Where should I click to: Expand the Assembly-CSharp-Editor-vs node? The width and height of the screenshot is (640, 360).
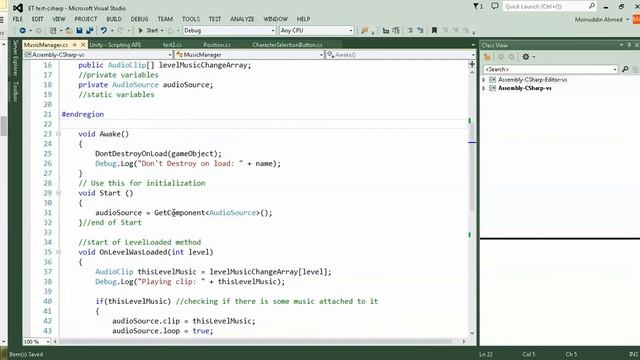[484, 80]
